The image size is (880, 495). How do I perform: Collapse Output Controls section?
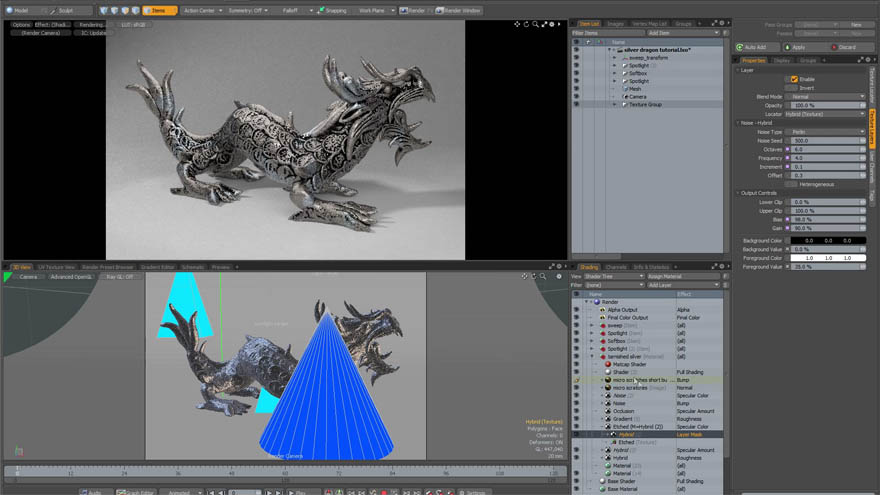[x=738, y=193]
